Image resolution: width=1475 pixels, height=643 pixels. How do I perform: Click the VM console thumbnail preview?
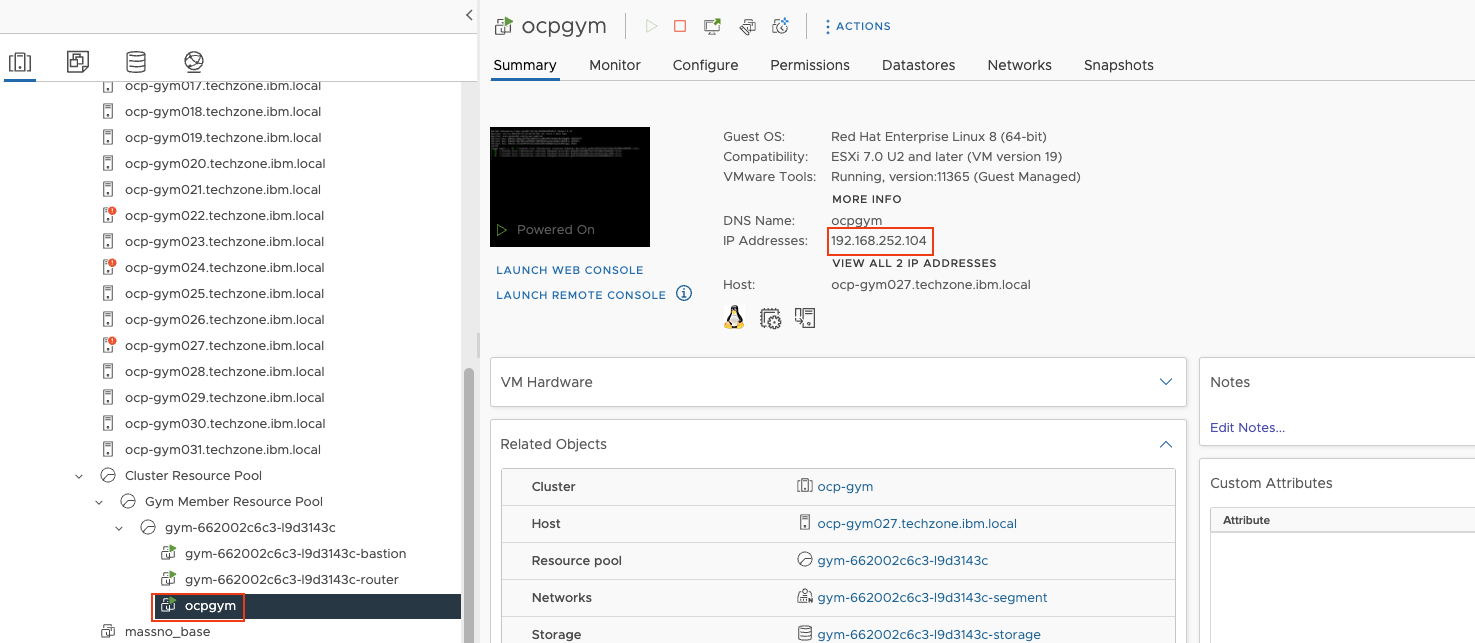click(x=570, y=187)
